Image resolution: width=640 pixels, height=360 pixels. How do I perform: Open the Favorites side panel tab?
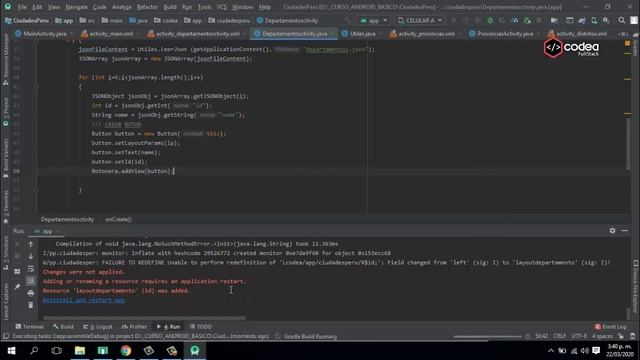[6, 206]
